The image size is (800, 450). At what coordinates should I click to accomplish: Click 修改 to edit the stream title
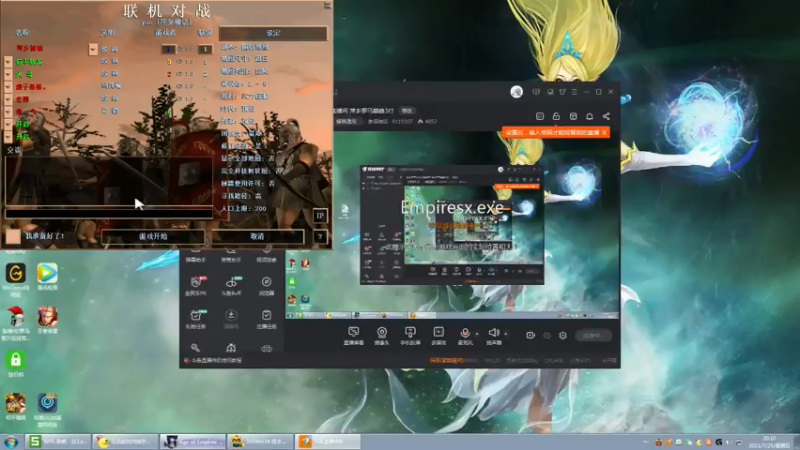pos(407,110)
